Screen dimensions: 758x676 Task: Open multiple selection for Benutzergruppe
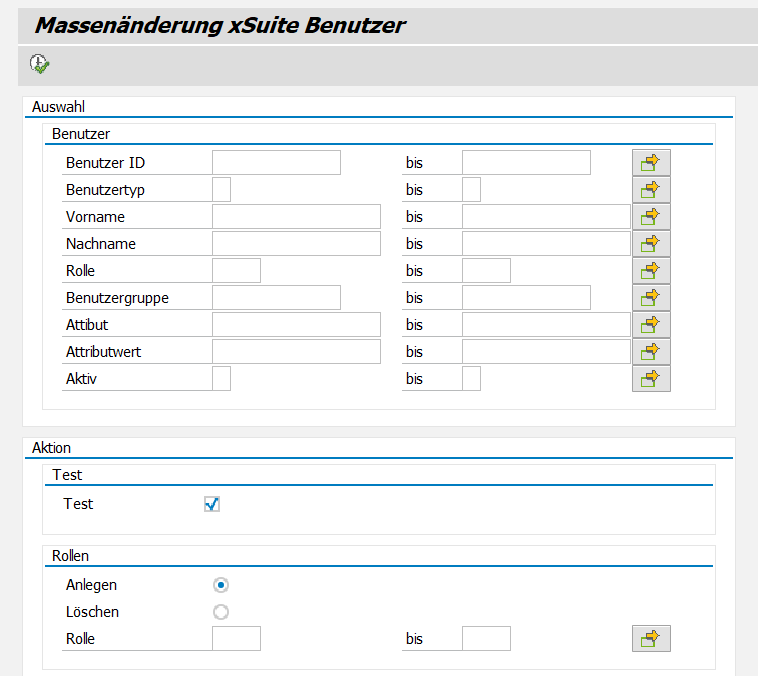(x=651, y=297)
